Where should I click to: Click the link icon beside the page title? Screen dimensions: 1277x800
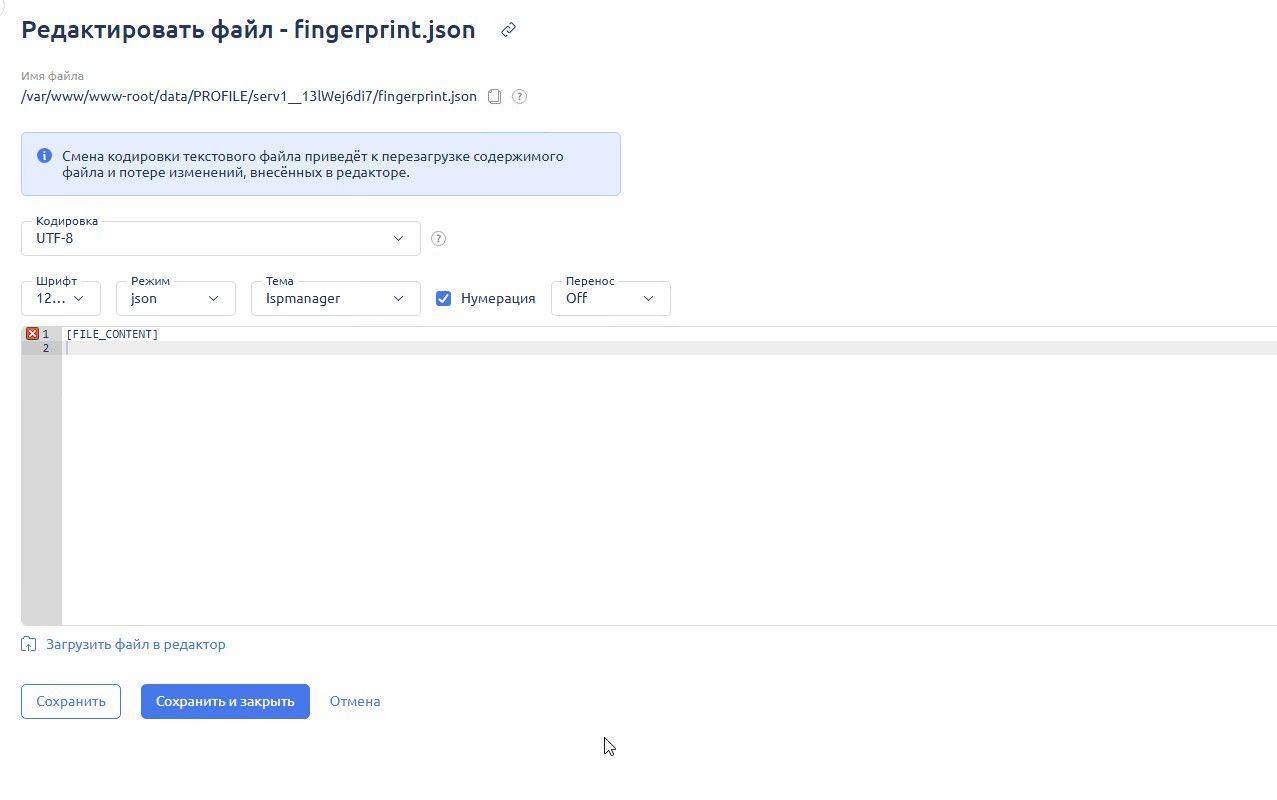(507, 30)
